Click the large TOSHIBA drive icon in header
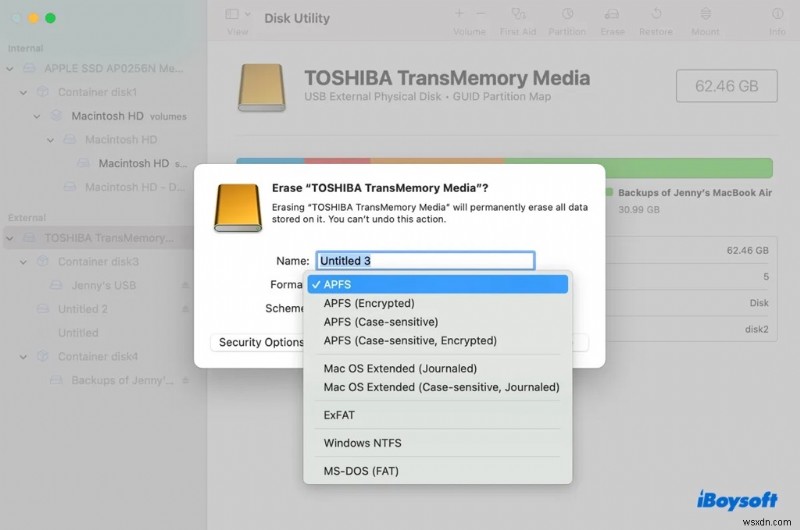 tap(262, 87)
